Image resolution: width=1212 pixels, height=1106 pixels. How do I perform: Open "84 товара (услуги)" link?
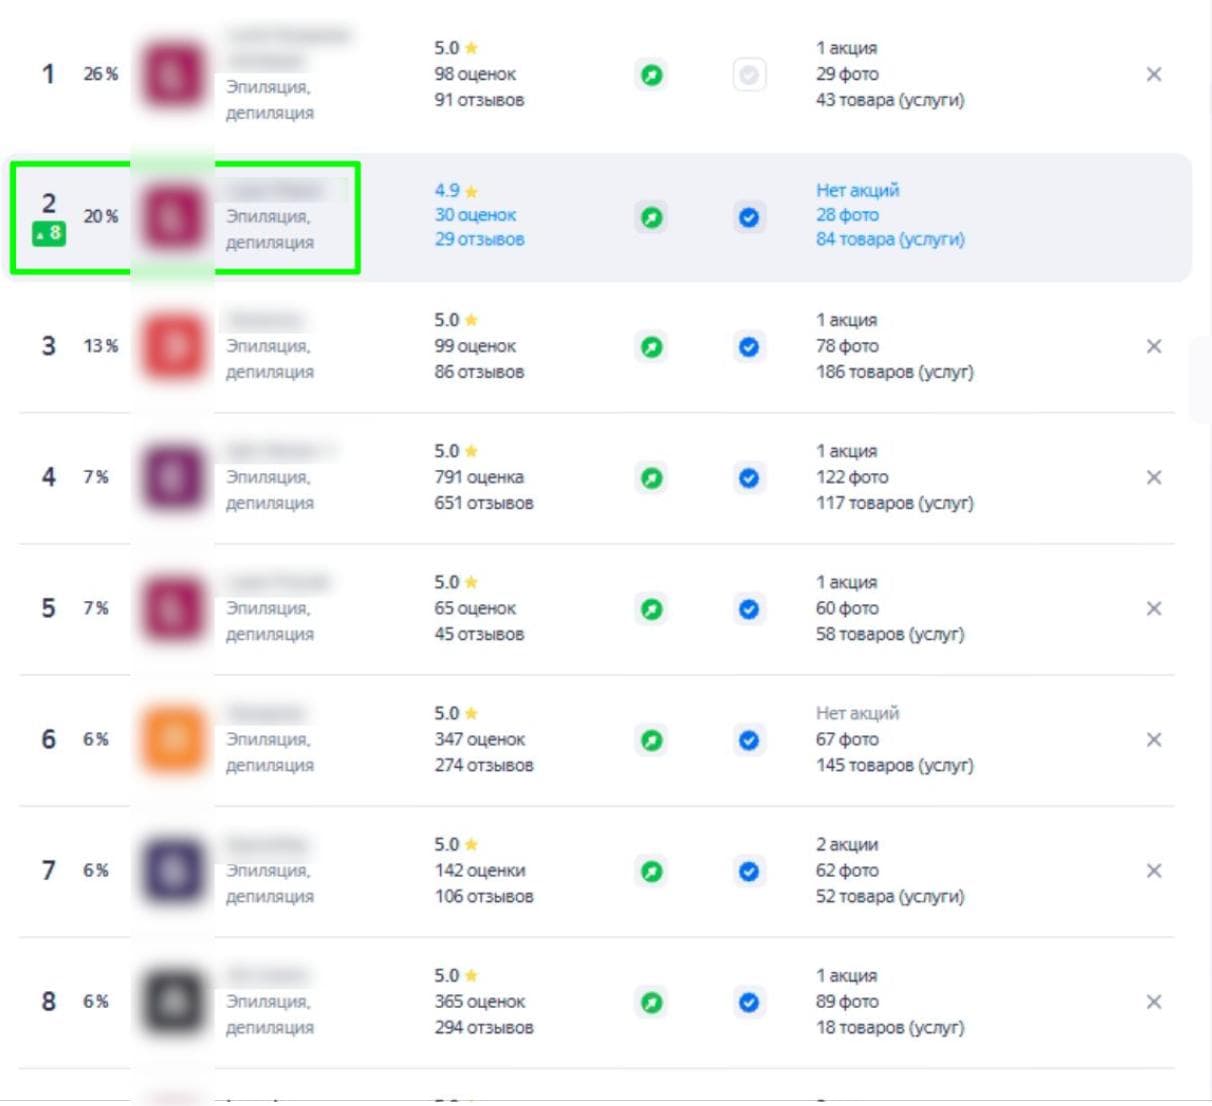click(x=890, y=239)
